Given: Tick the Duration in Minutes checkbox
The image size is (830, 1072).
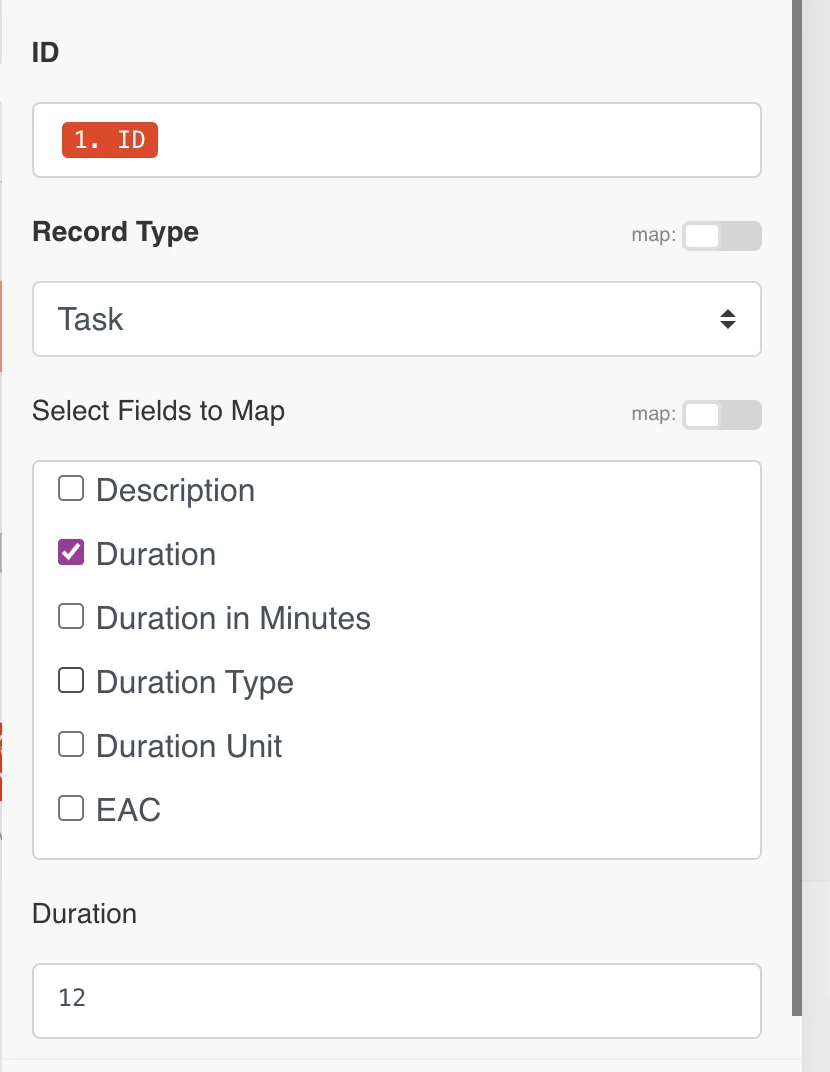Looking at the screenshot, I should [x=71, y=617].
